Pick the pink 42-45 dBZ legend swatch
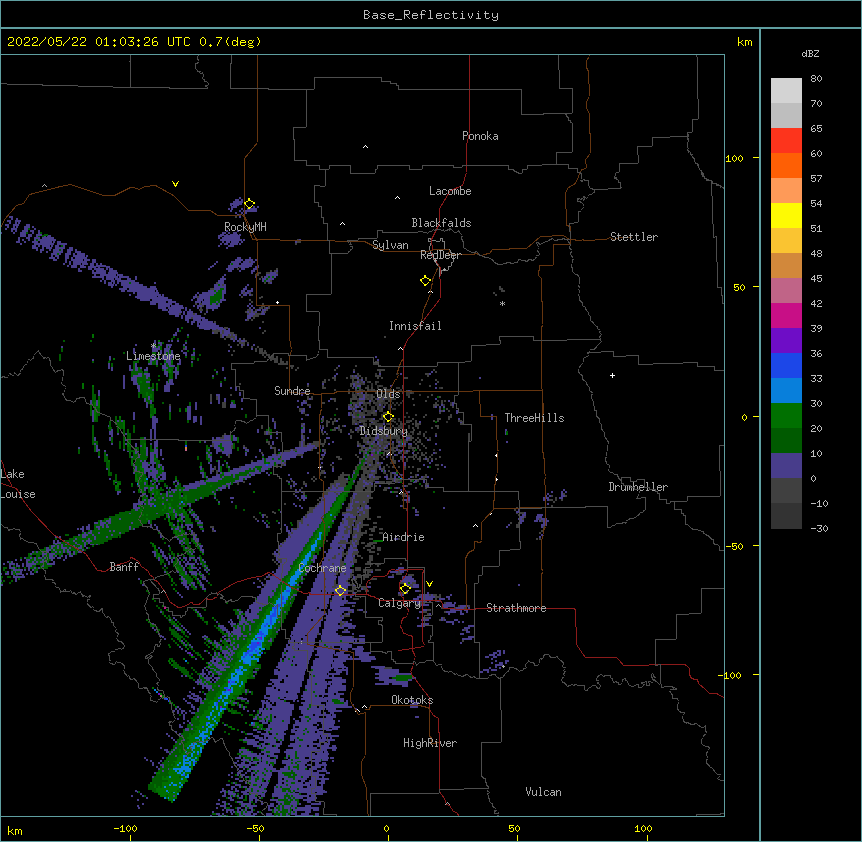 (x=786, y=291)
